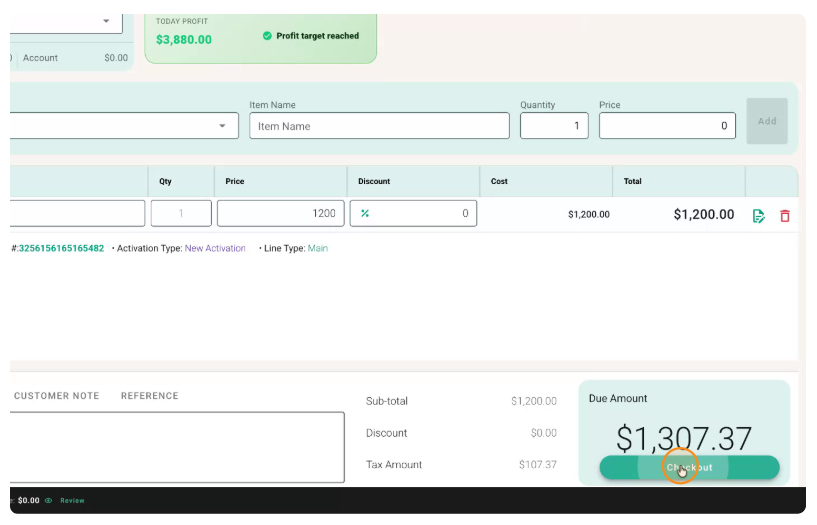
Task: Click the Price input field above the table
Action: tap(667, 126)
